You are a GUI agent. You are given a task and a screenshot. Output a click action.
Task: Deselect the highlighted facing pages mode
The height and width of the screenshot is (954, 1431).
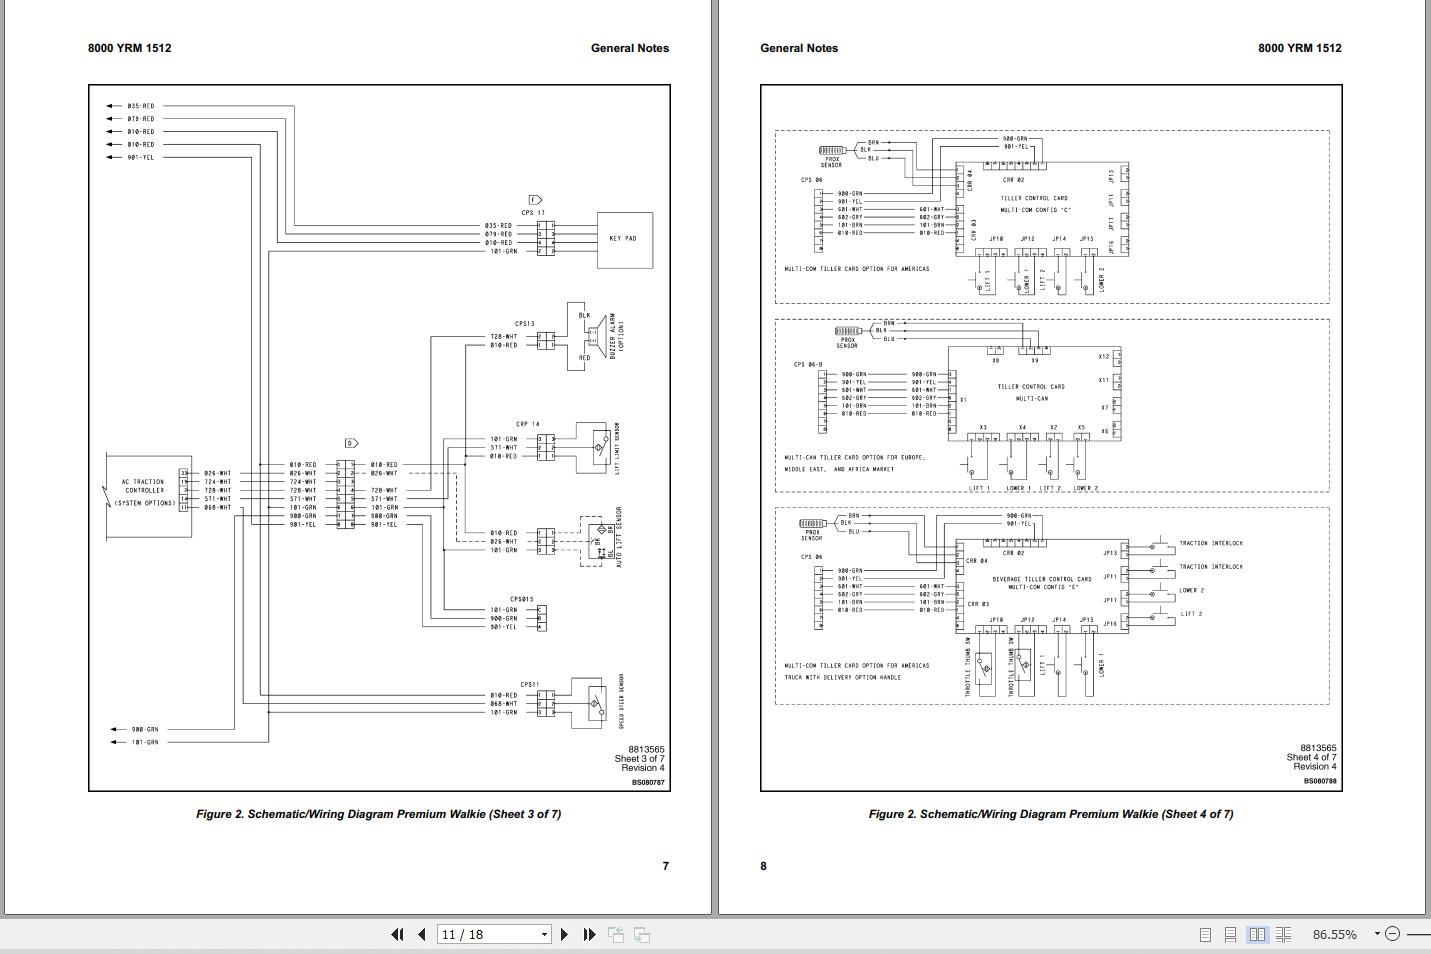[x=1257, y=934]
